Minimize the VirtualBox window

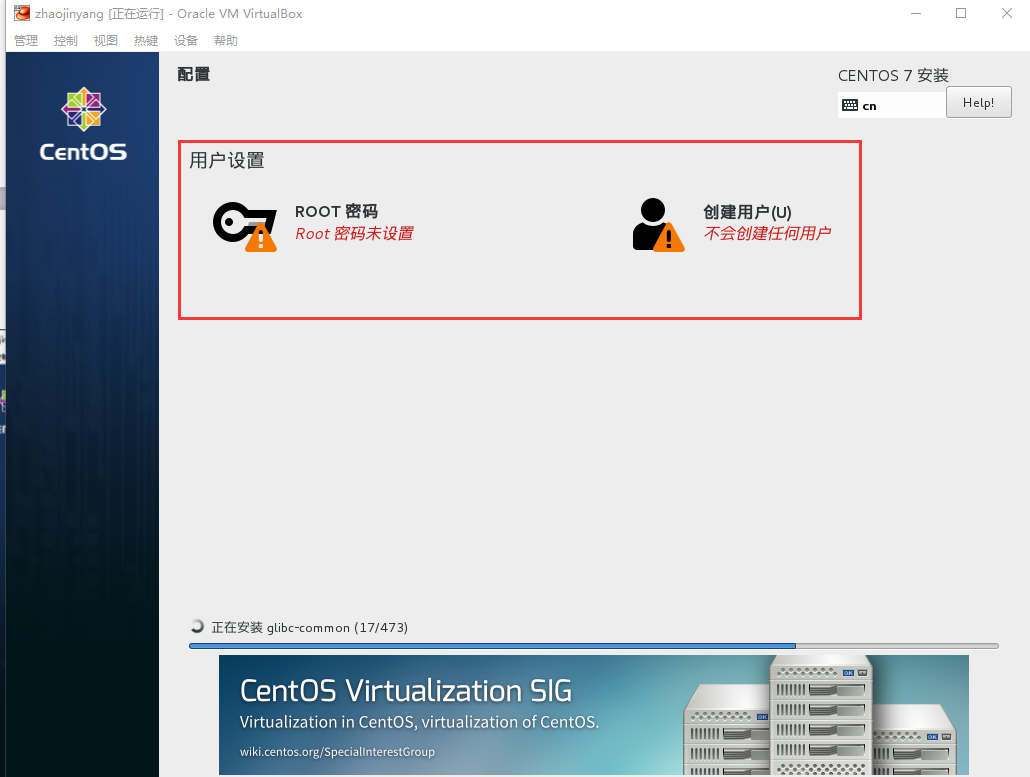pos(916,13)
